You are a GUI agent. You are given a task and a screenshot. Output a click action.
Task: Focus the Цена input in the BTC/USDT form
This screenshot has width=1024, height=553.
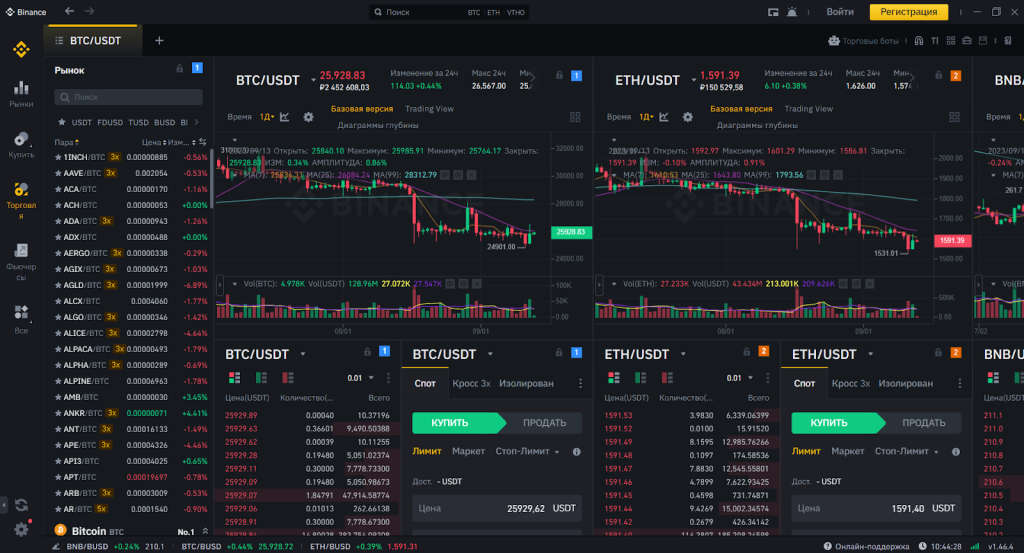(x=496, y=508)
